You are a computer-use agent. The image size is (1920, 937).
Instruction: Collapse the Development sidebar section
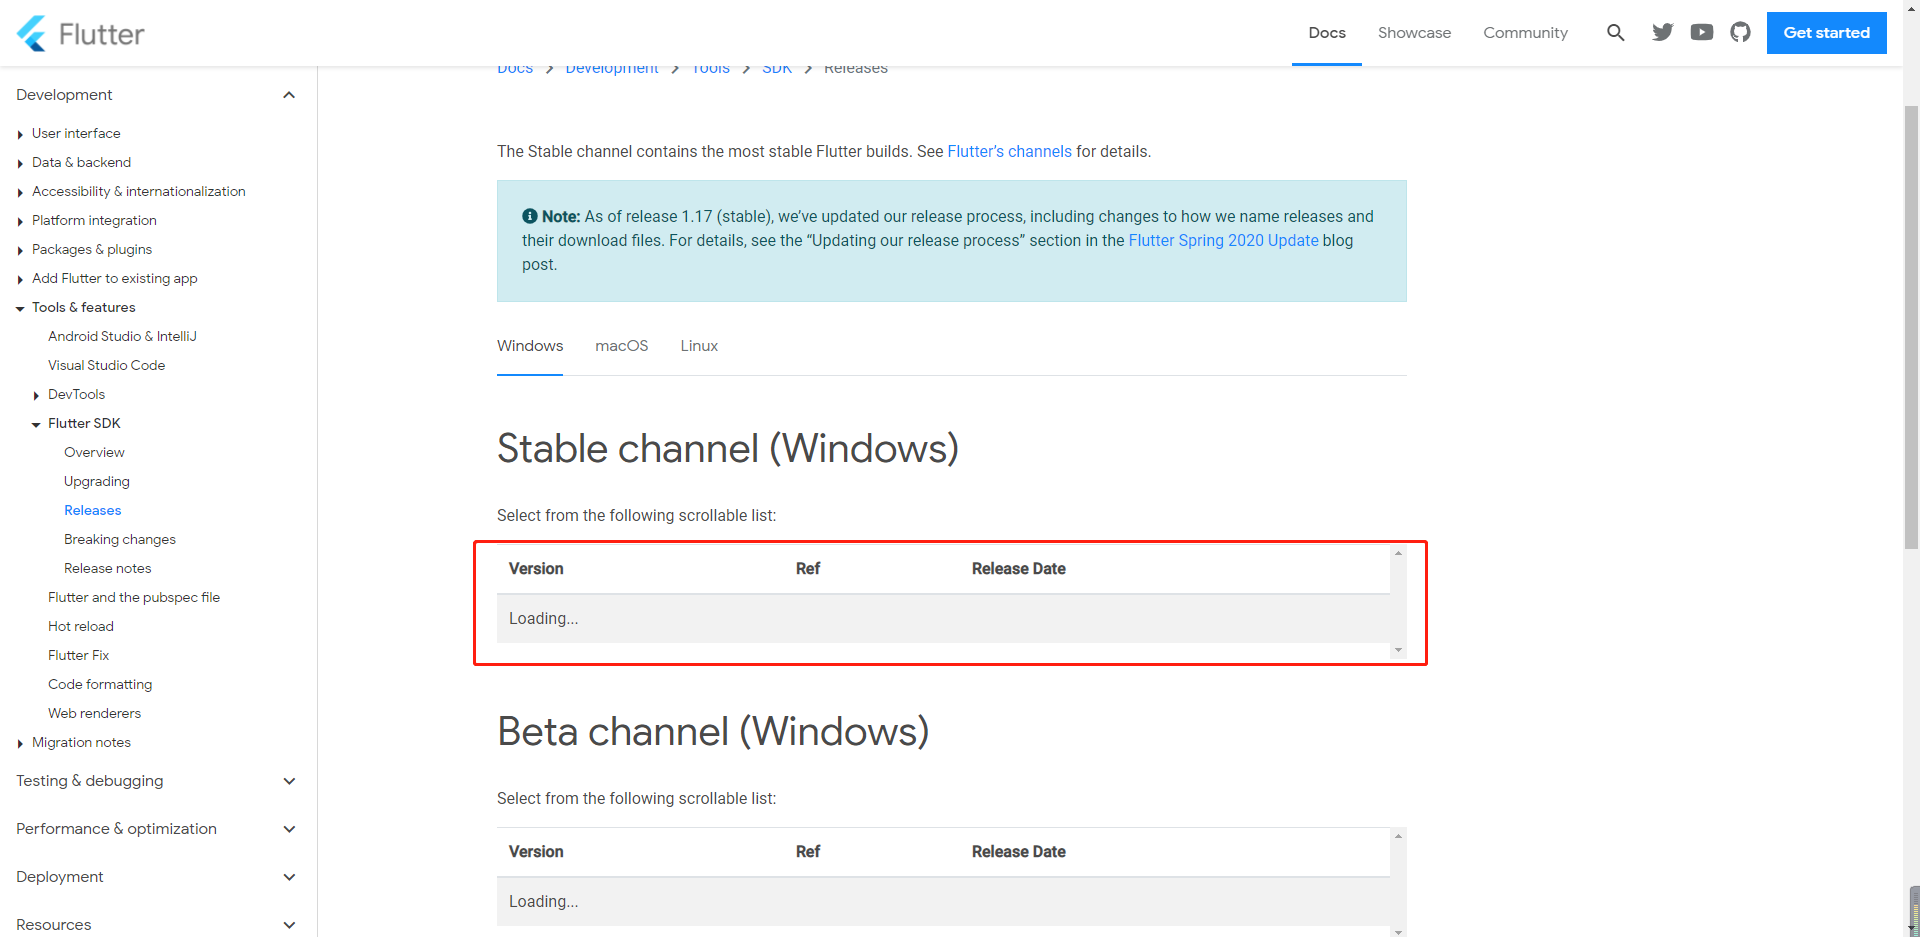[x=289, y=95]
